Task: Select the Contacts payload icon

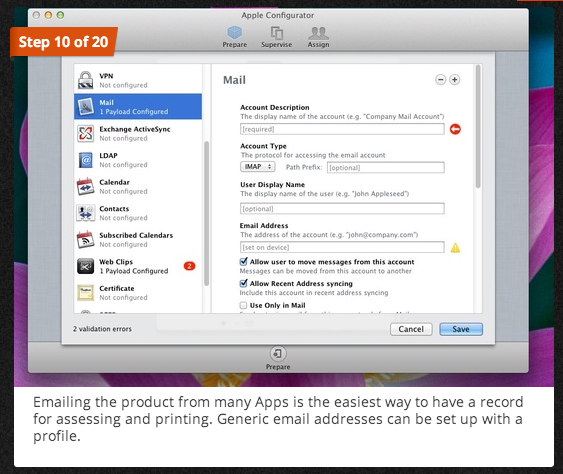Action: [85, 213]
